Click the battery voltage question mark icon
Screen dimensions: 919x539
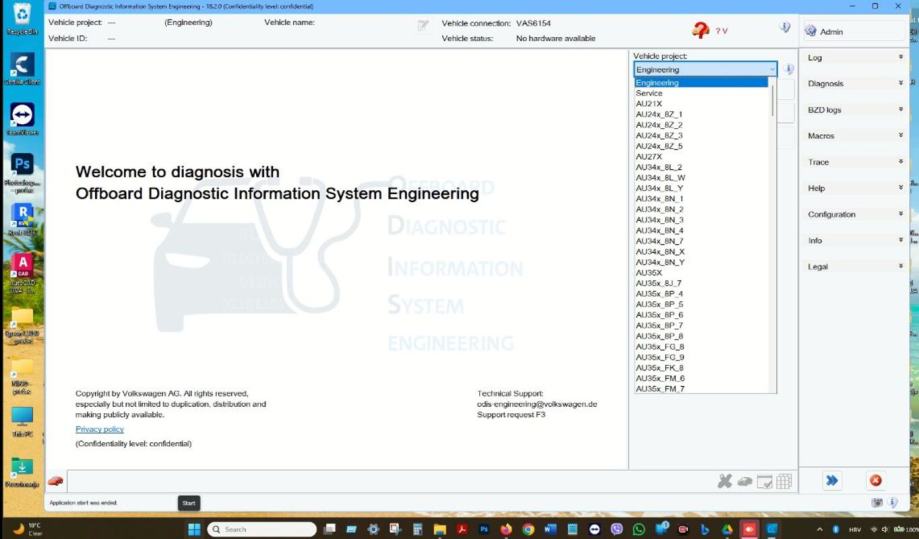[x=700, y=30]
